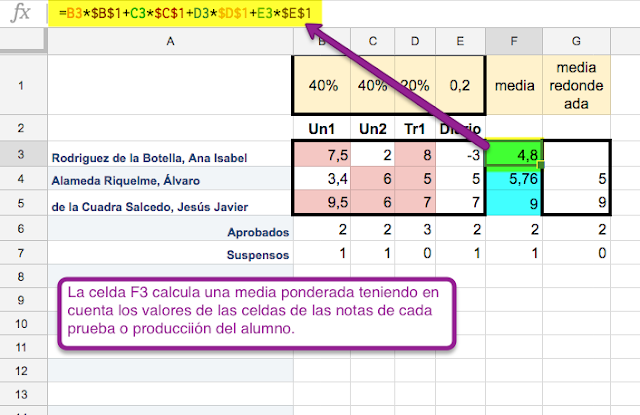Screen dimensions: 640x415
Task: Select column F header
Action: coord(513,41)
